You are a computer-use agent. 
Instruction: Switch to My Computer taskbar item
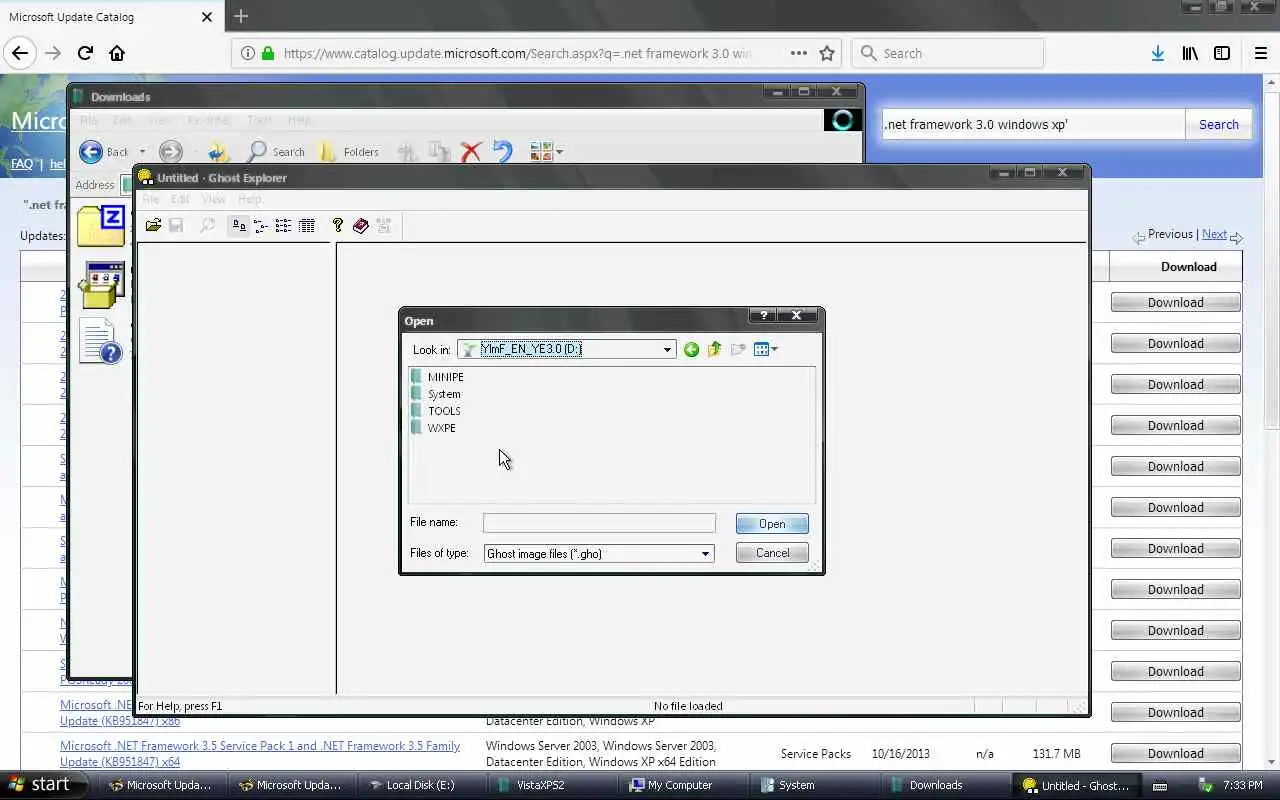[x=679, y=785]
